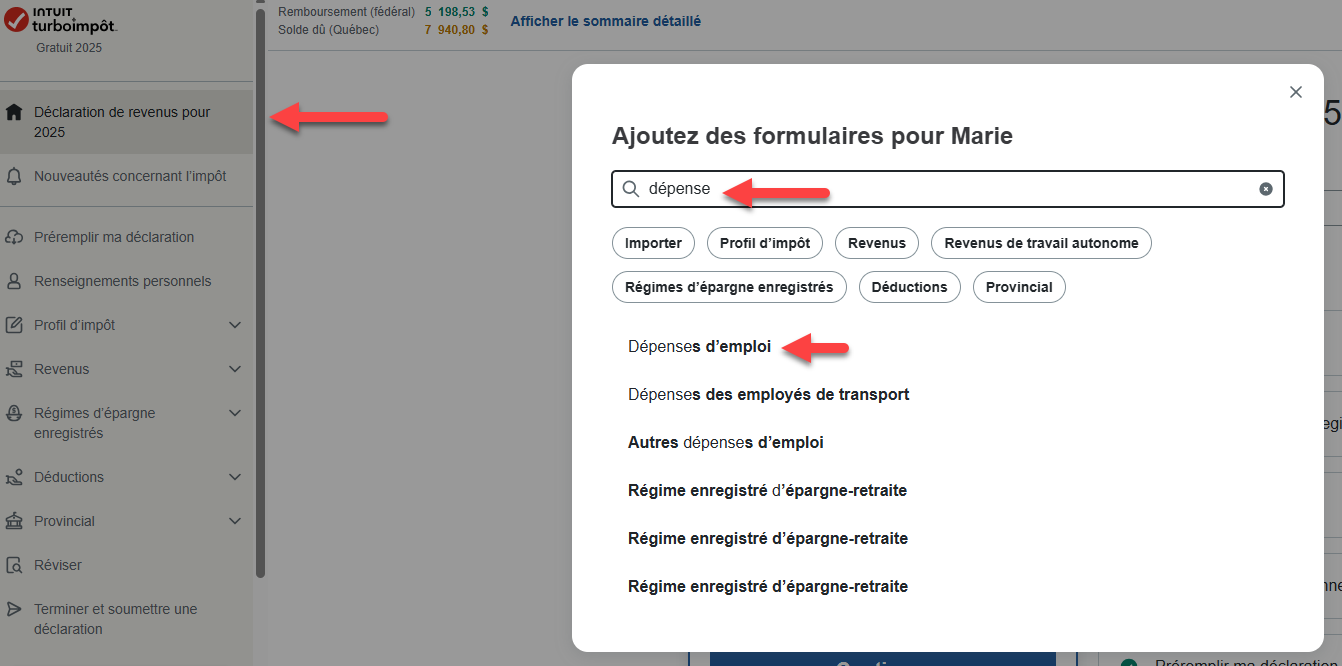Click the paper plane icon for Terminer et soumettre
Screen dimensions: 1342x666
(x=14, y=609)
